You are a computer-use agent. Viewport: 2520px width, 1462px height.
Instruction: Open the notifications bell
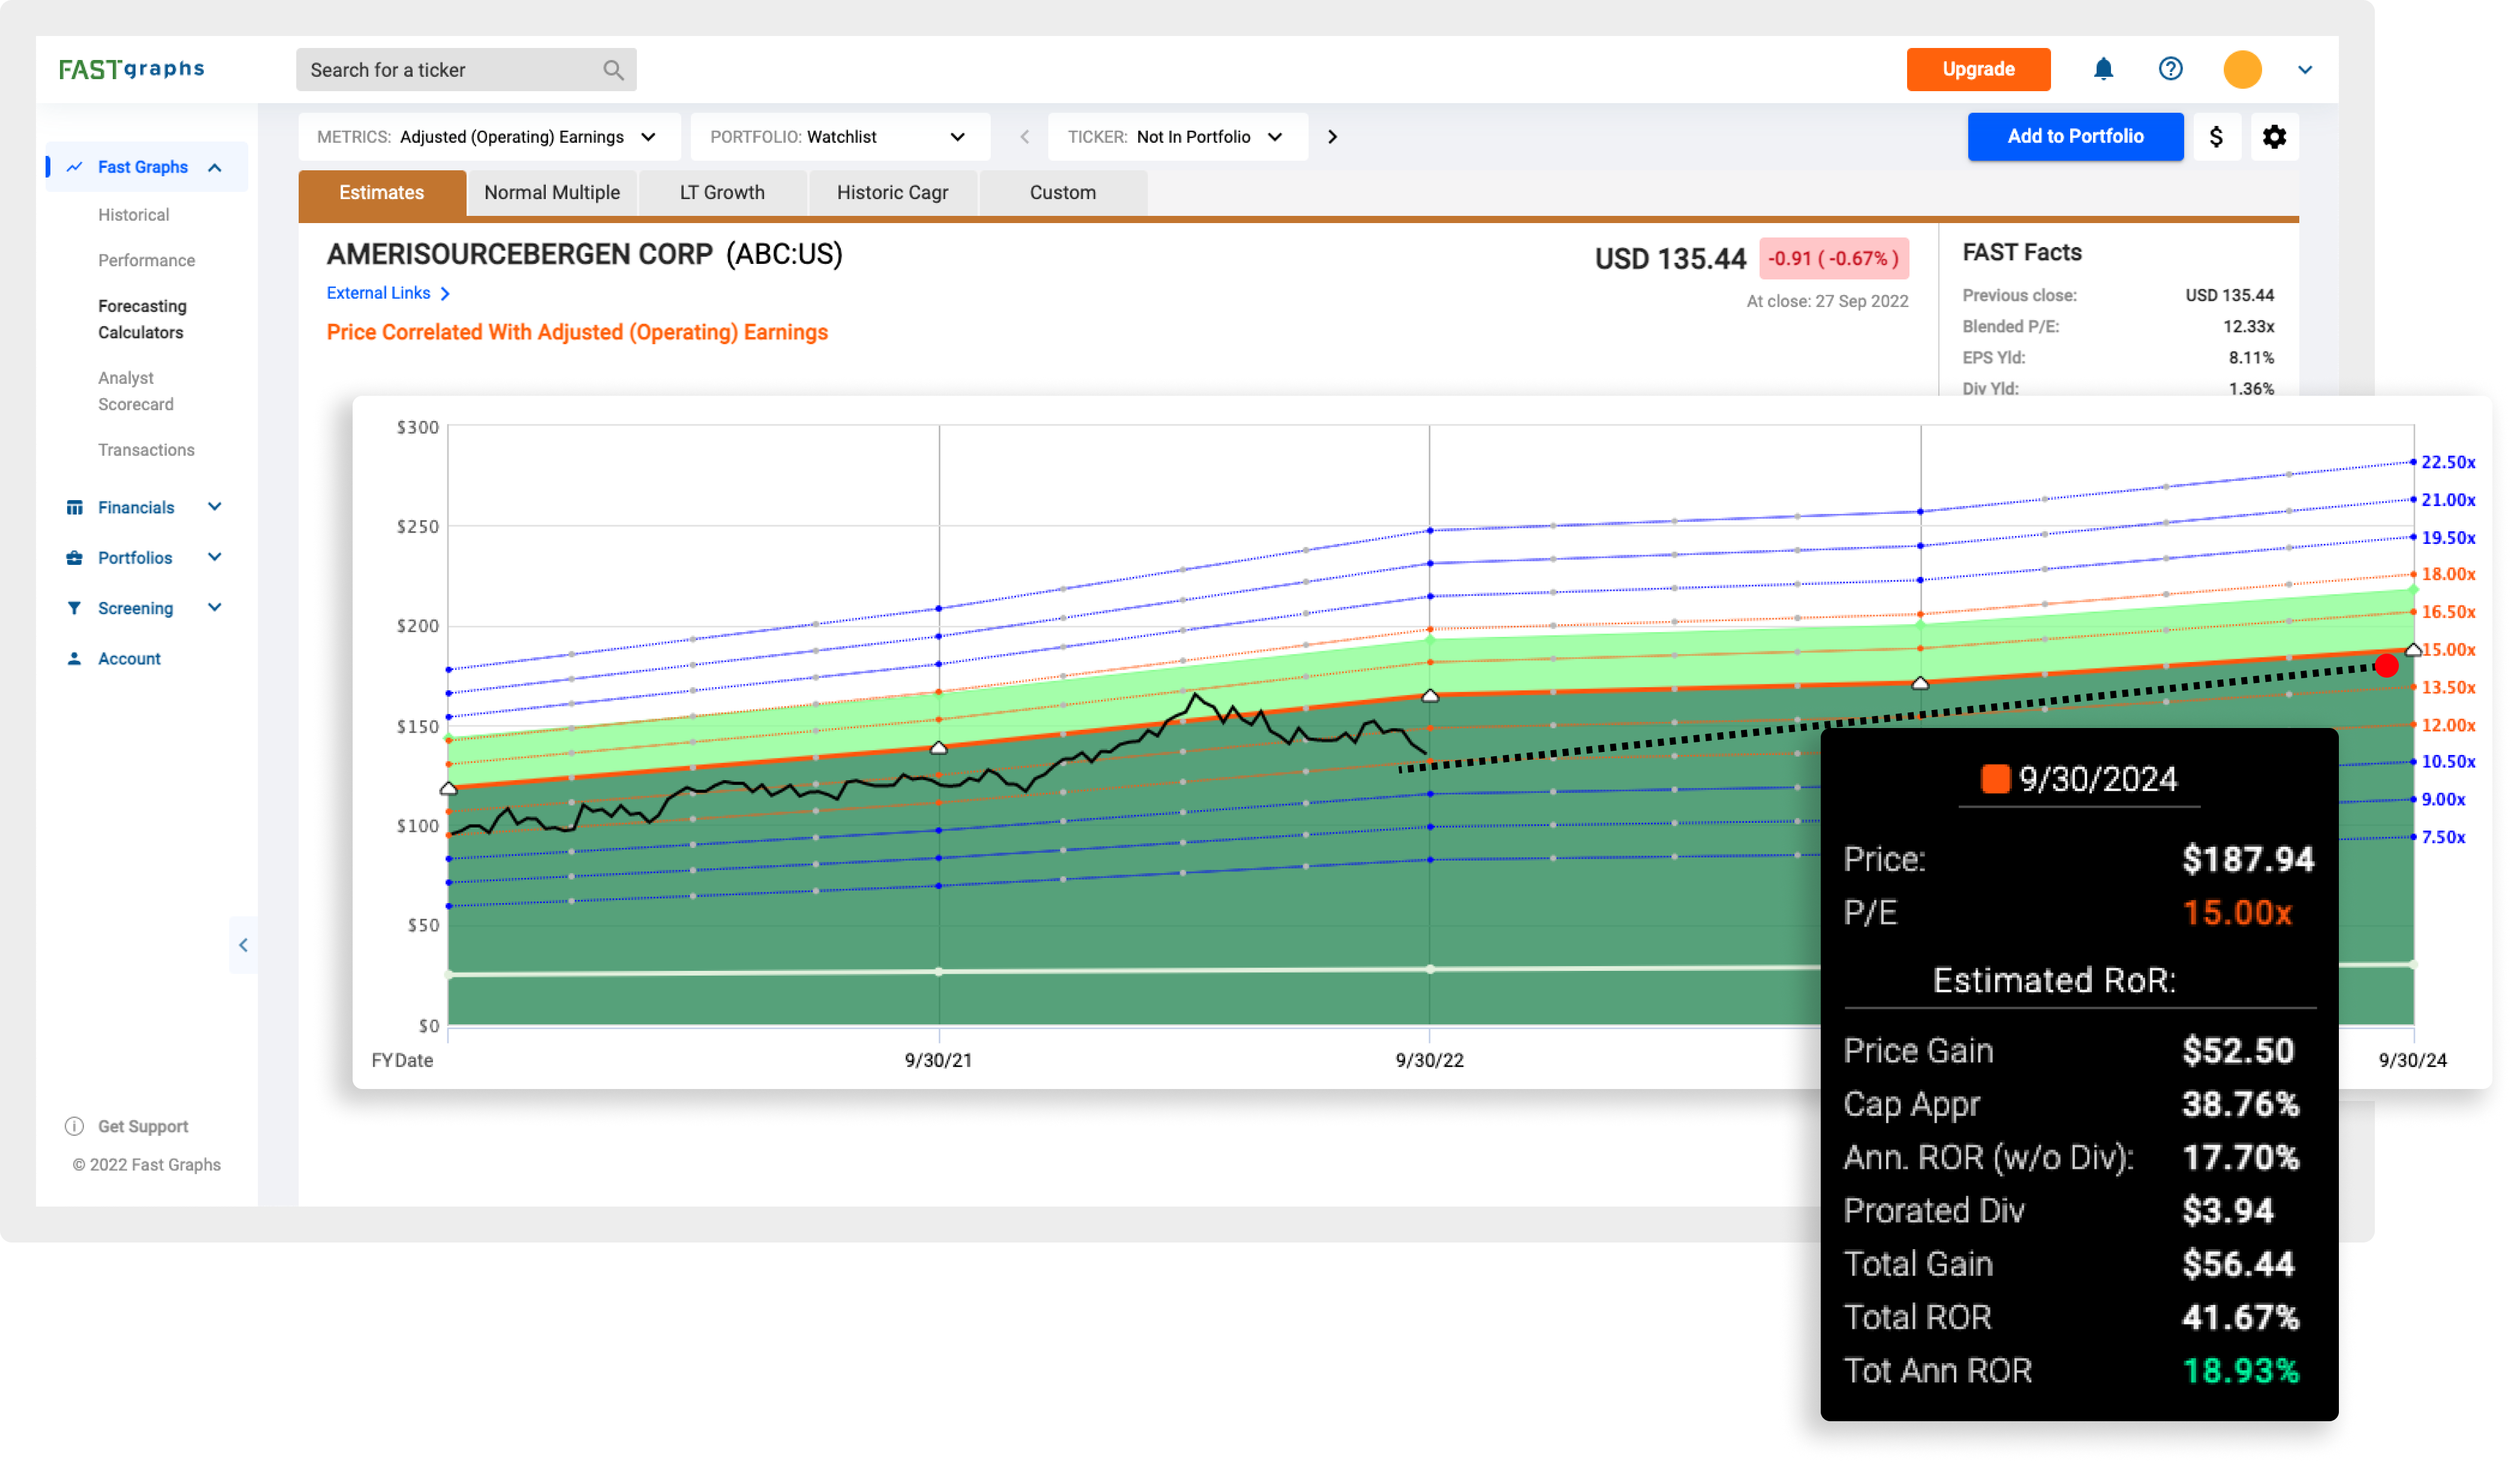[2103, 69]
